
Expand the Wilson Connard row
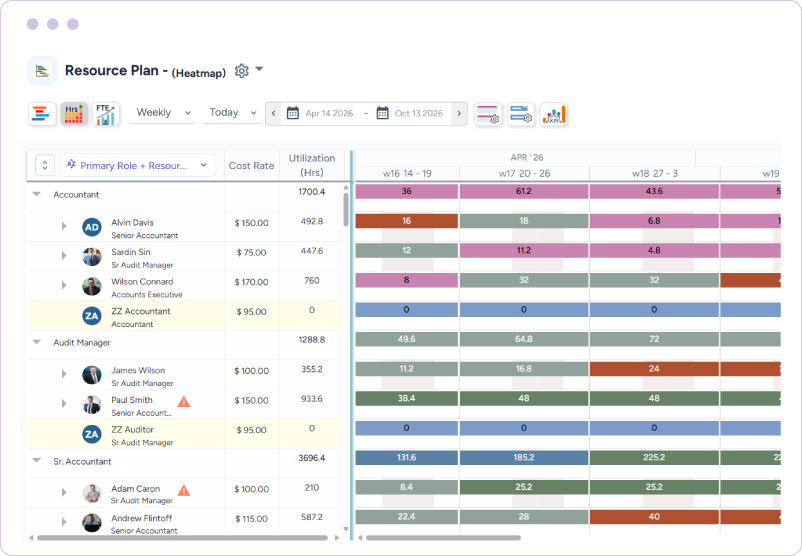(64, 285)
